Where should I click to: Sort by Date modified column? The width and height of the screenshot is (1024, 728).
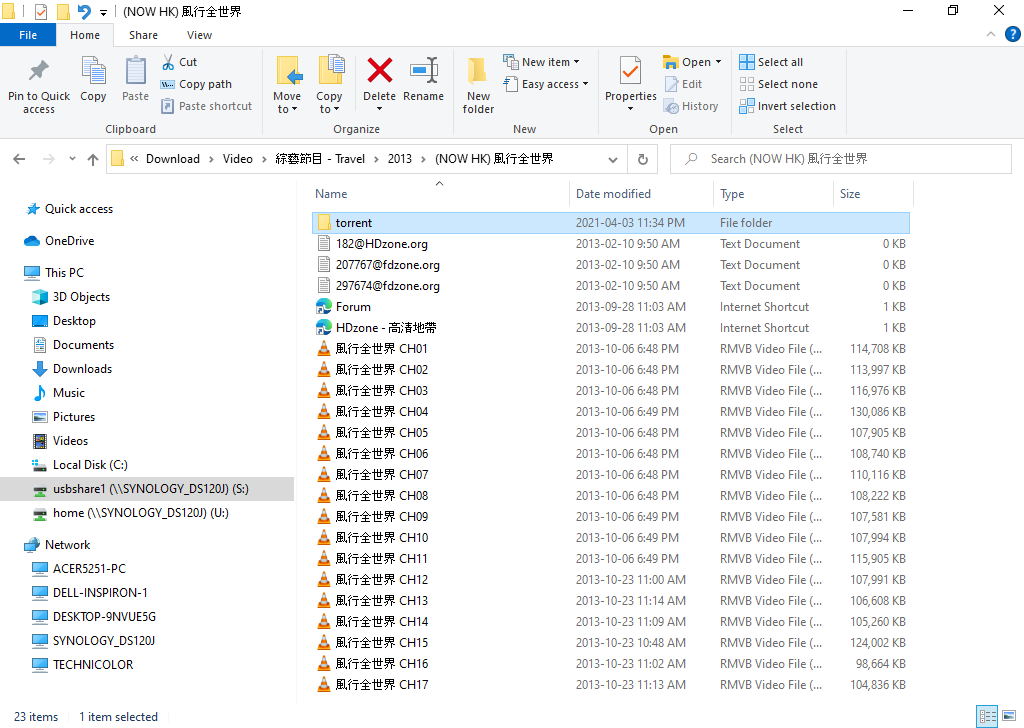tap(613, 194)
